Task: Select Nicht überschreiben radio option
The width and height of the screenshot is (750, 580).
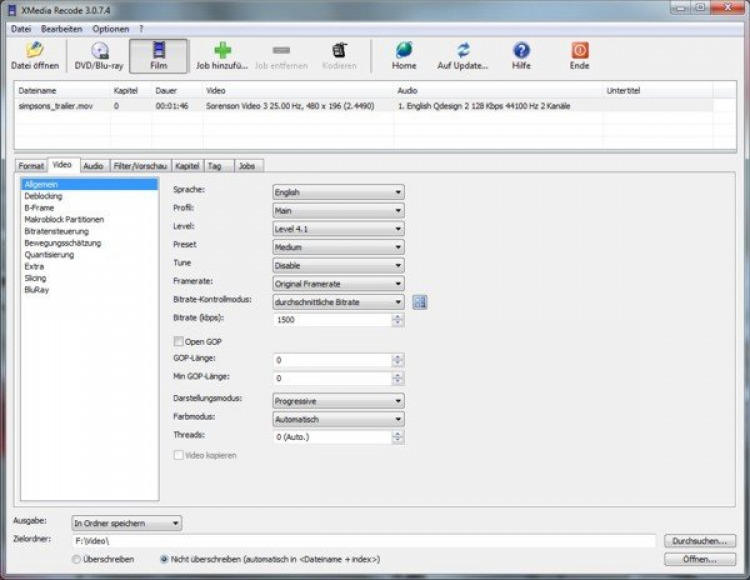Action: pos(164,559)
